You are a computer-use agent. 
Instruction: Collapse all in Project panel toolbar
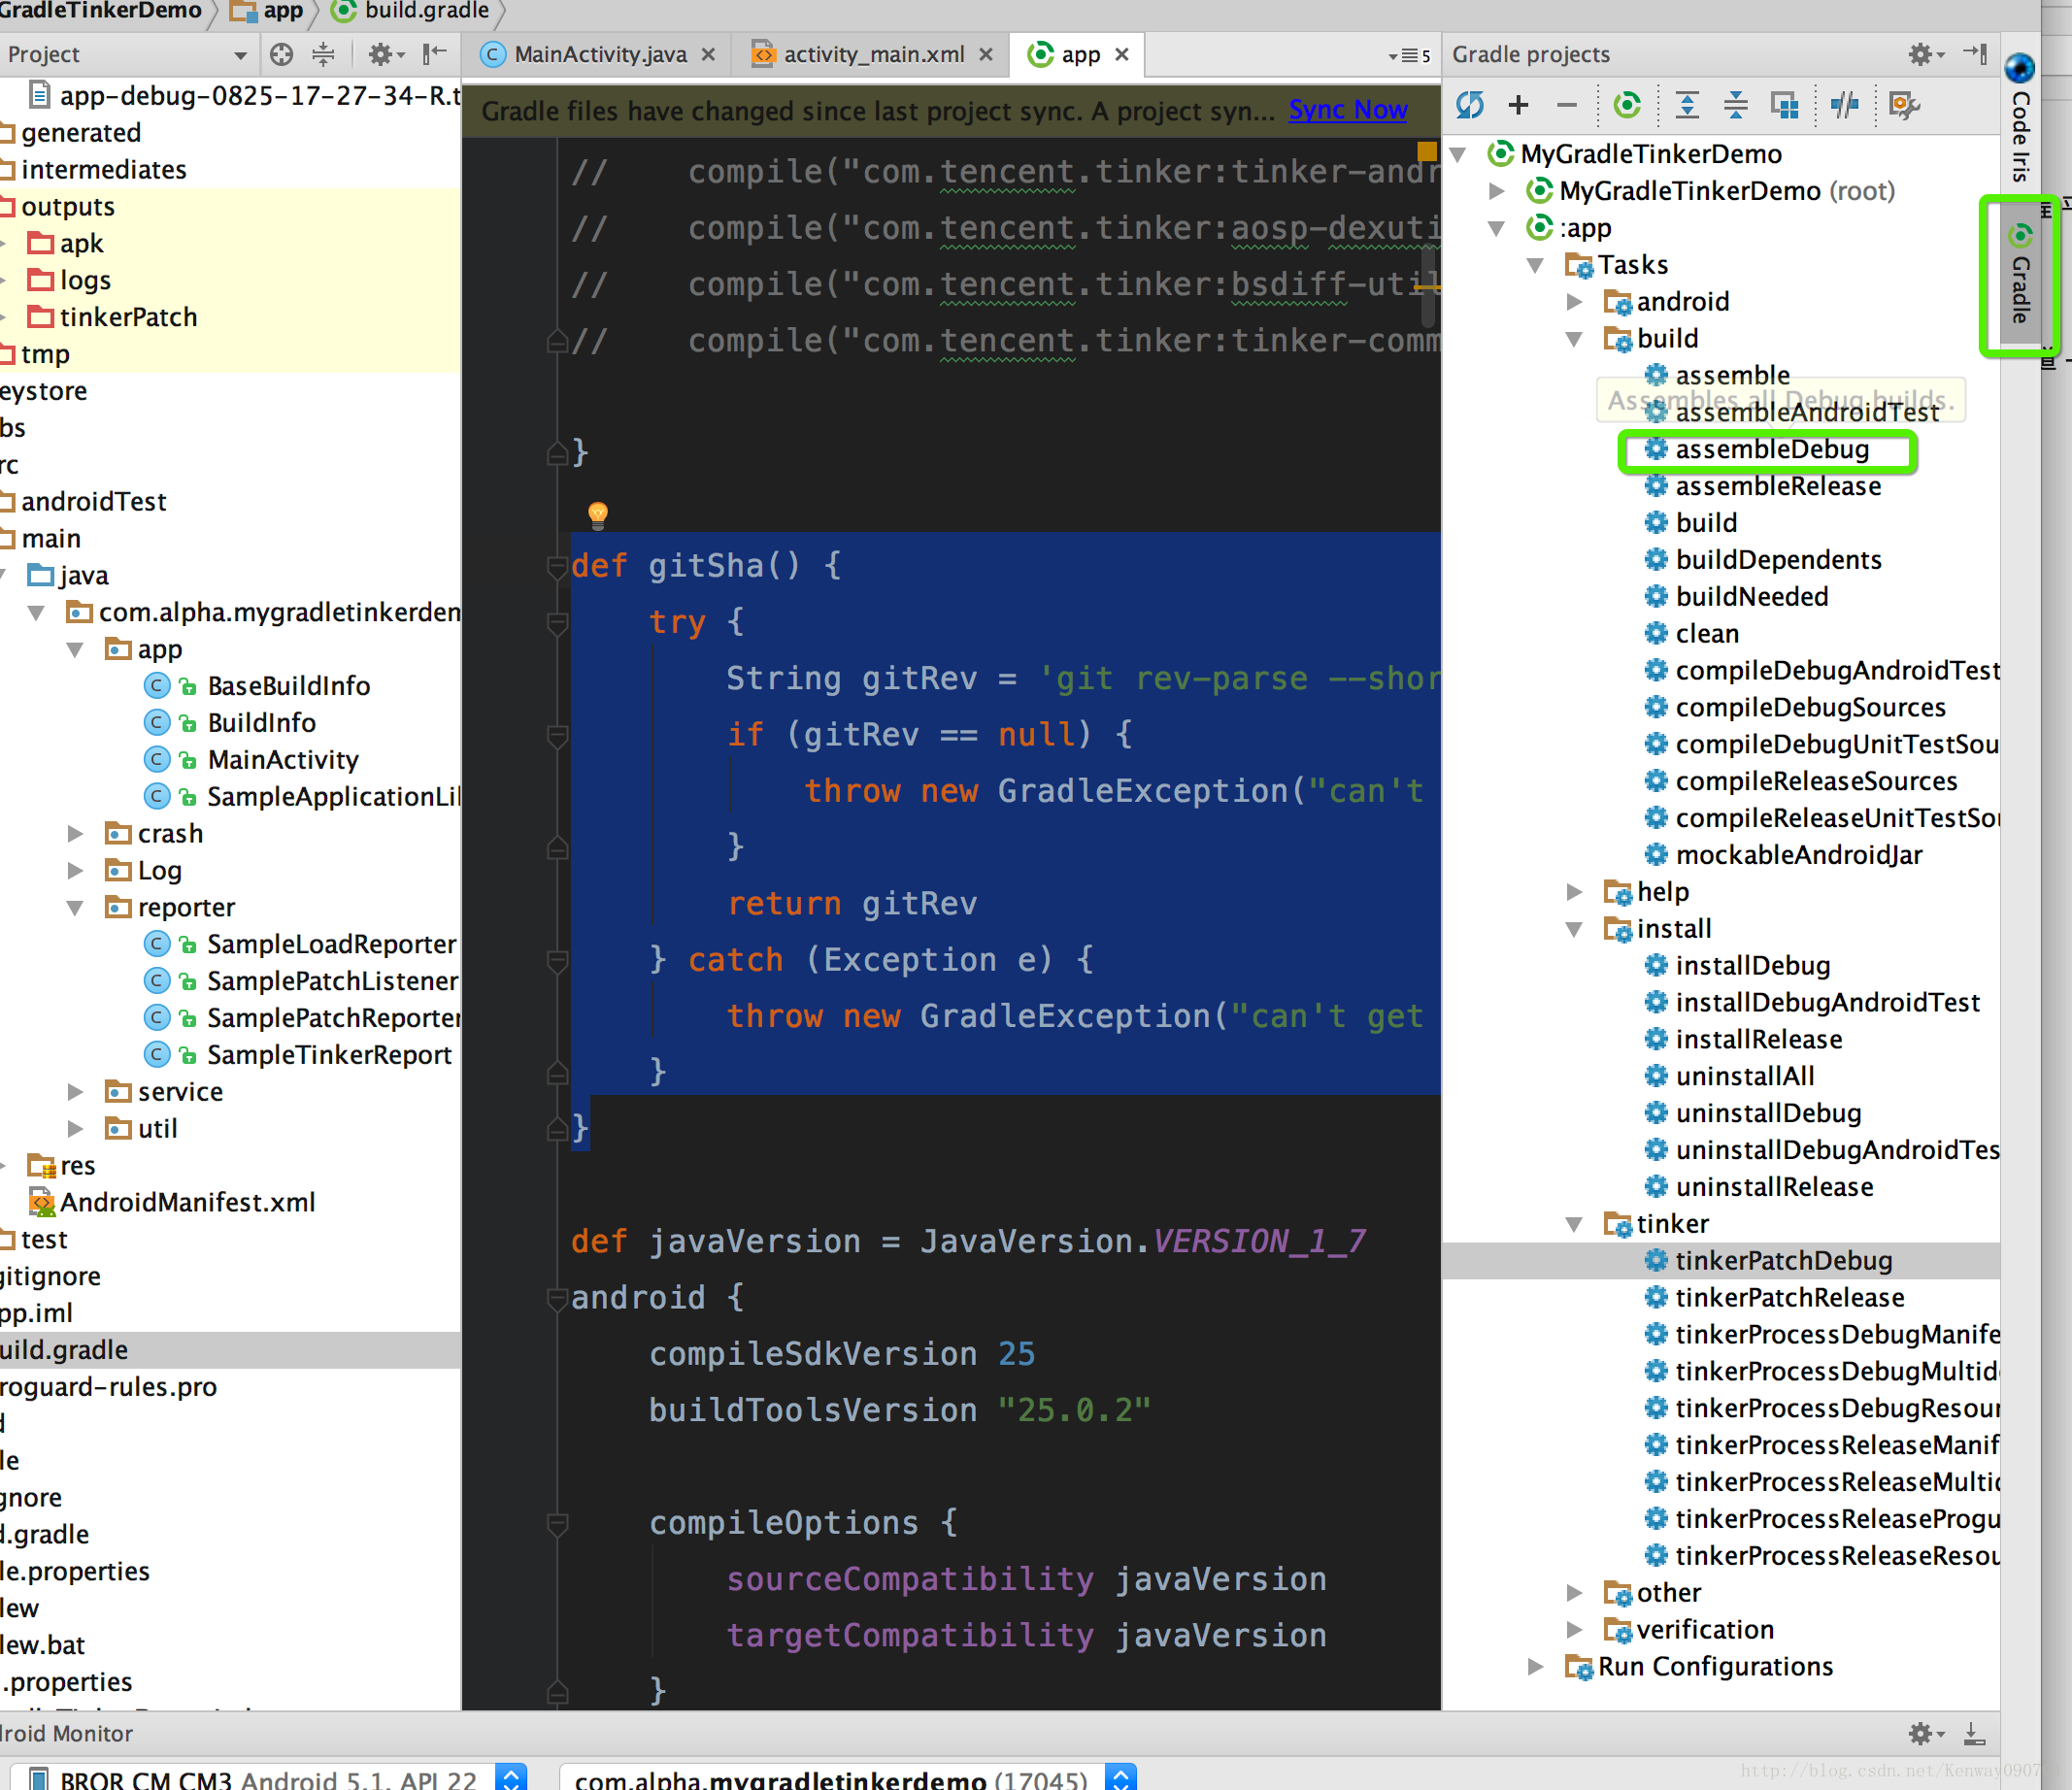323,54
